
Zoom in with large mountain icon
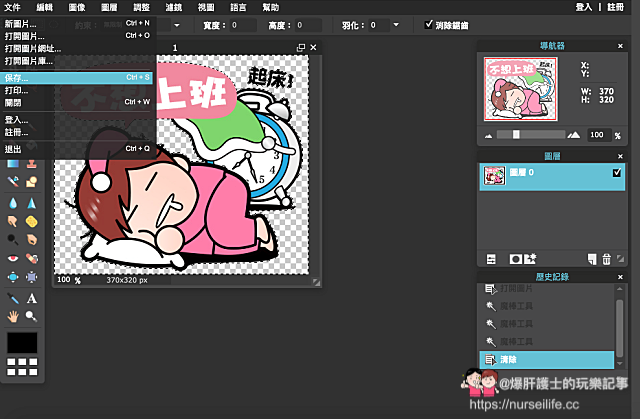pos(573,135)
